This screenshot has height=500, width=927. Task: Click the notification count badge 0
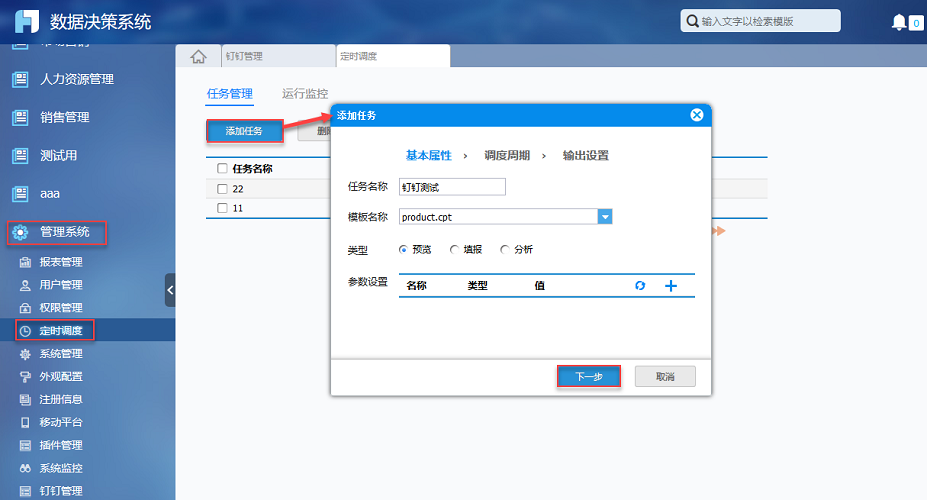[x=916, y=23]
